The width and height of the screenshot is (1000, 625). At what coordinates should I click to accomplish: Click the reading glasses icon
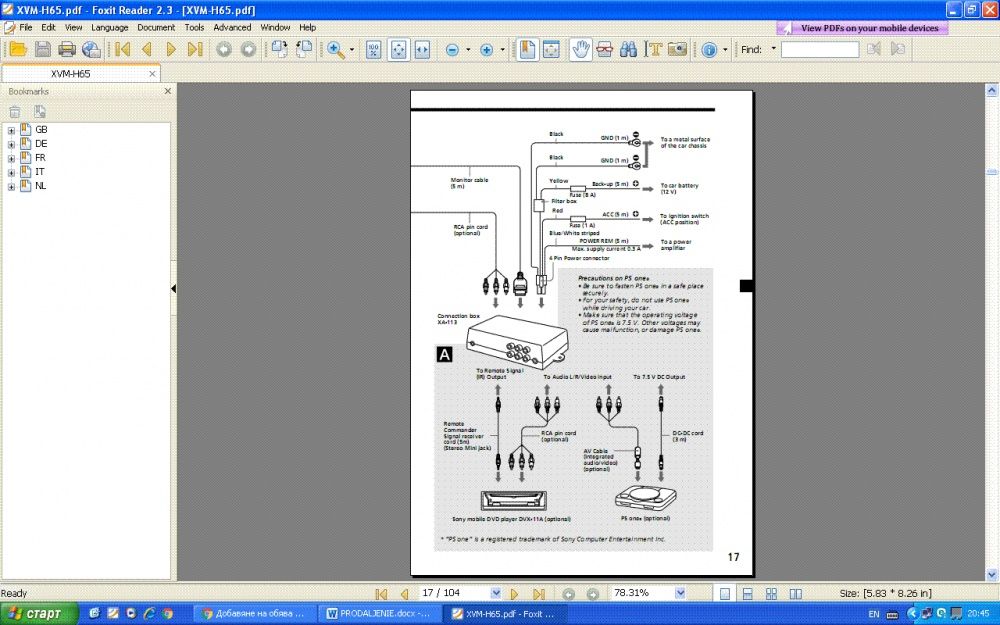(x=605, y=49)
